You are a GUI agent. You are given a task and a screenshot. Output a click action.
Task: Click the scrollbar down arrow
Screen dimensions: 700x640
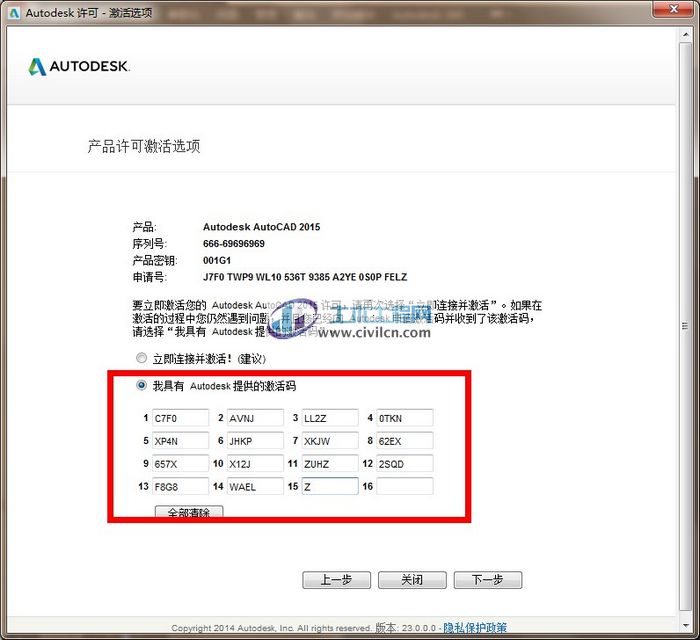(x=685, y=625)
